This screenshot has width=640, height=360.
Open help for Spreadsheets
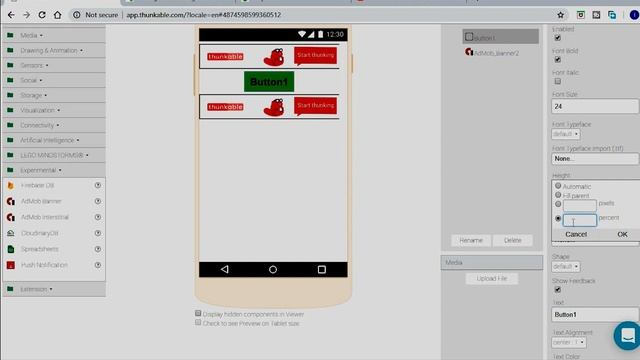[98, 249]
